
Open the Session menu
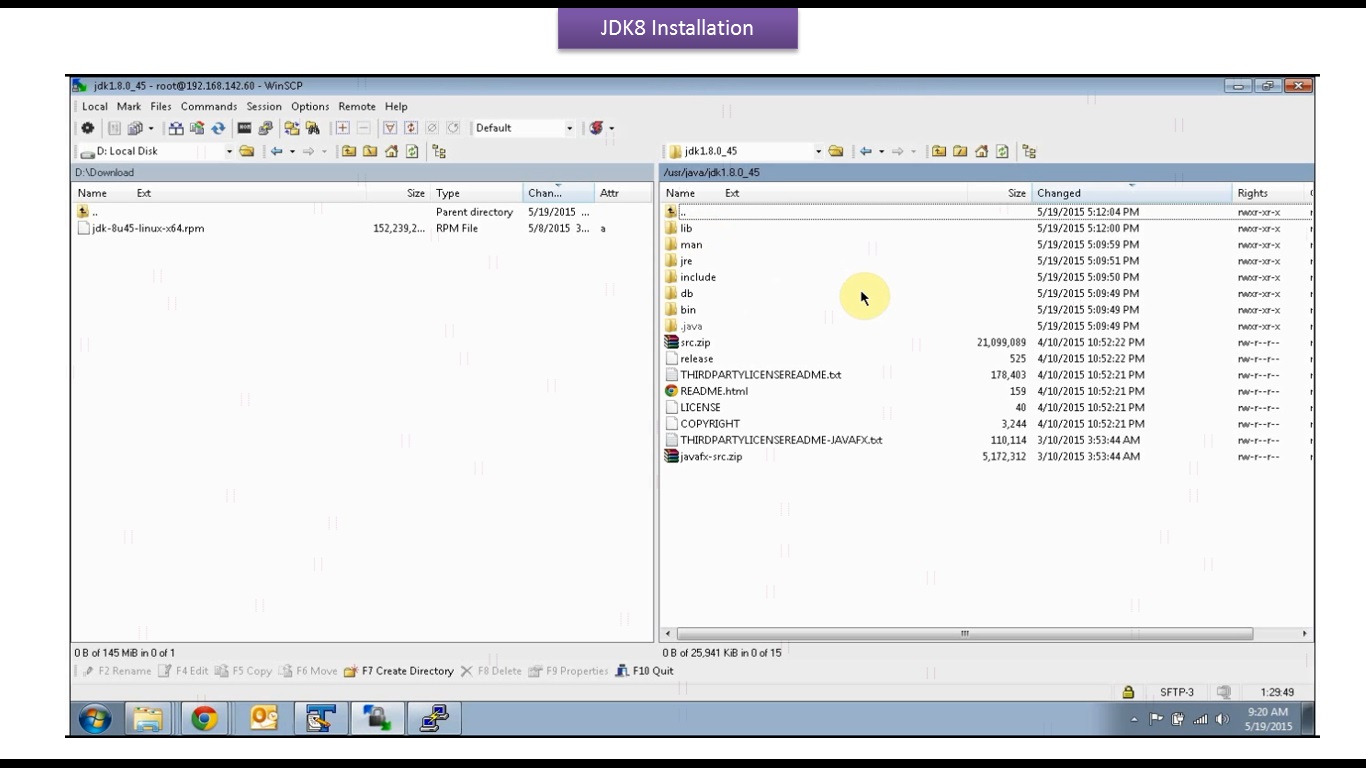tap(264, 106)
